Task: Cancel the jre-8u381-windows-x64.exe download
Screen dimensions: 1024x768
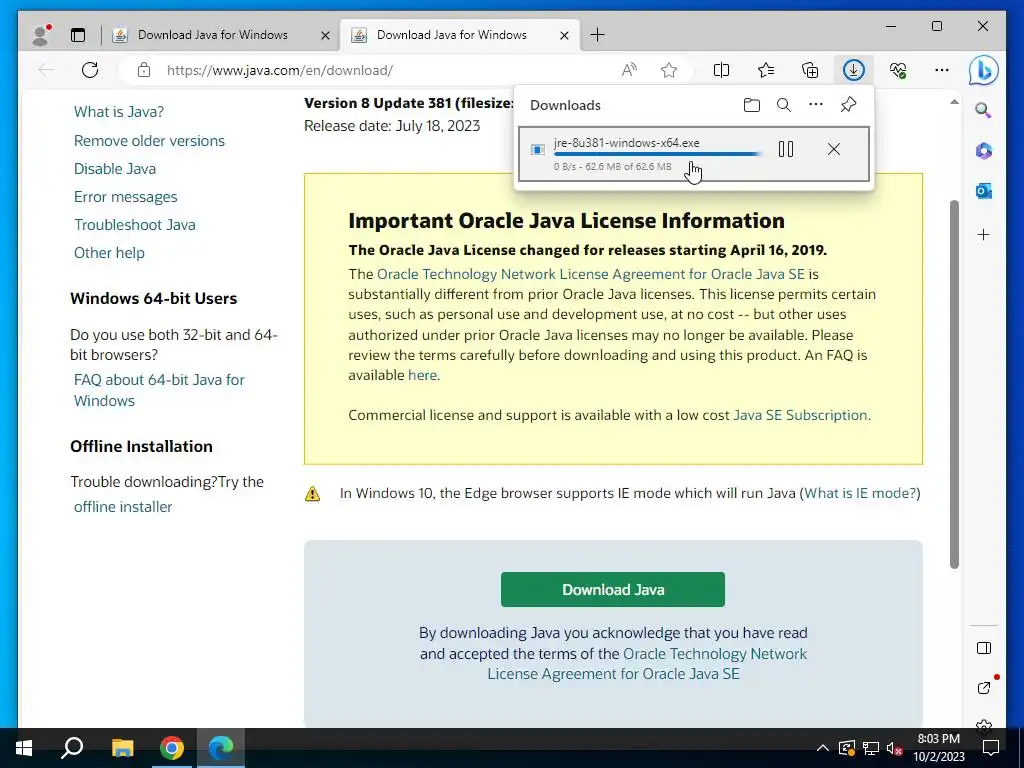Action: pos(833,150)
